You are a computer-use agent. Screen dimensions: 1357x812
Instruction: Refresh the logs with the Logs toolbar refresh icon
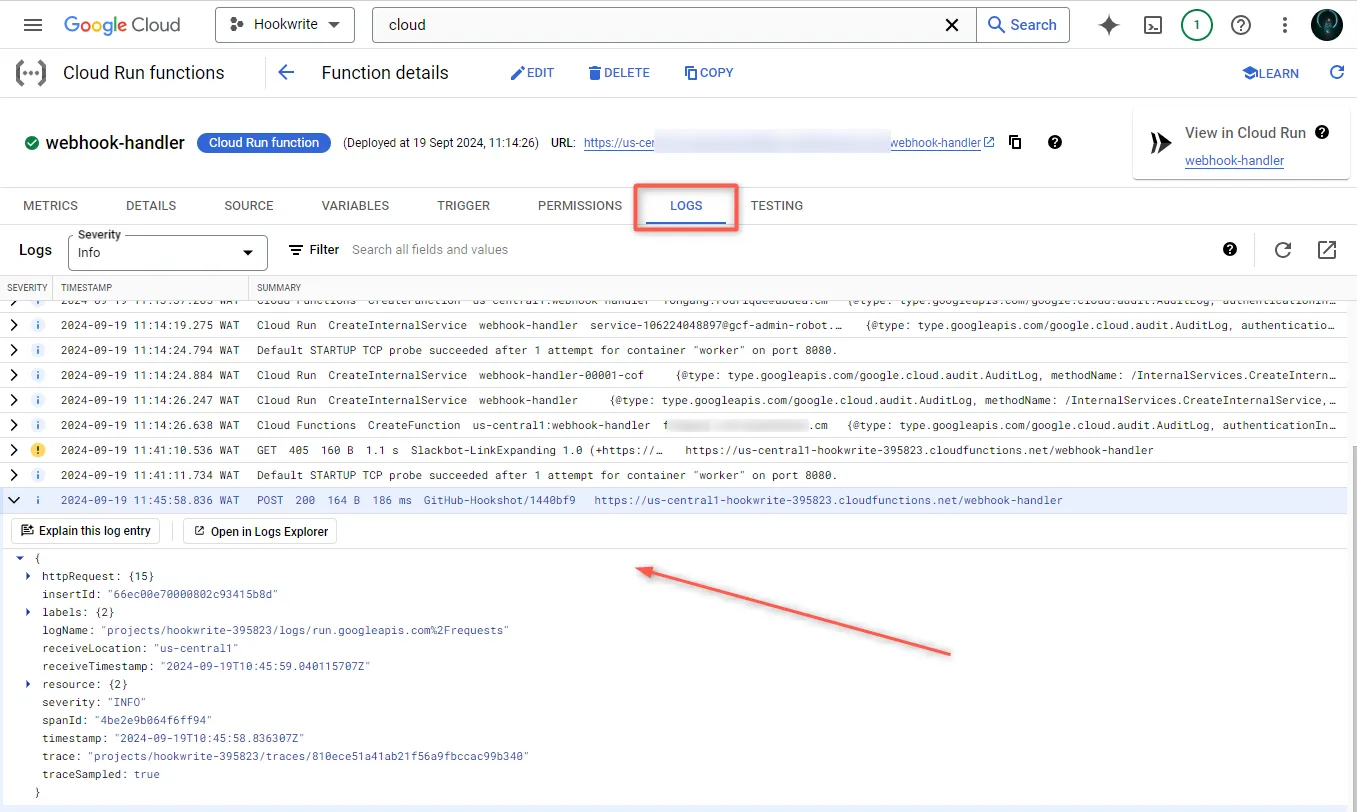point(1283,250)
